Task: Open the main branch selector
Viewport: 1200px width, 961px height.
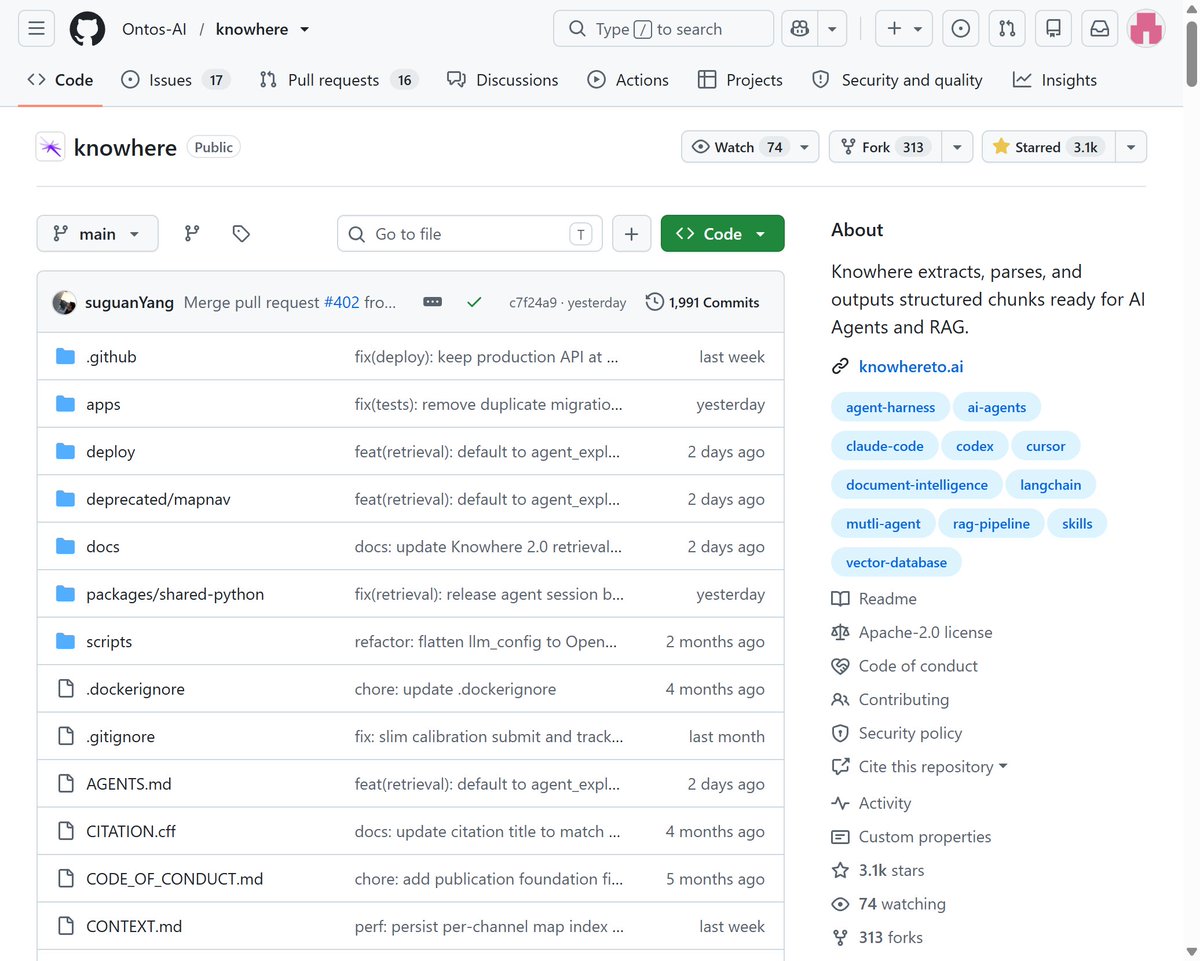Action: coord(97,234)
